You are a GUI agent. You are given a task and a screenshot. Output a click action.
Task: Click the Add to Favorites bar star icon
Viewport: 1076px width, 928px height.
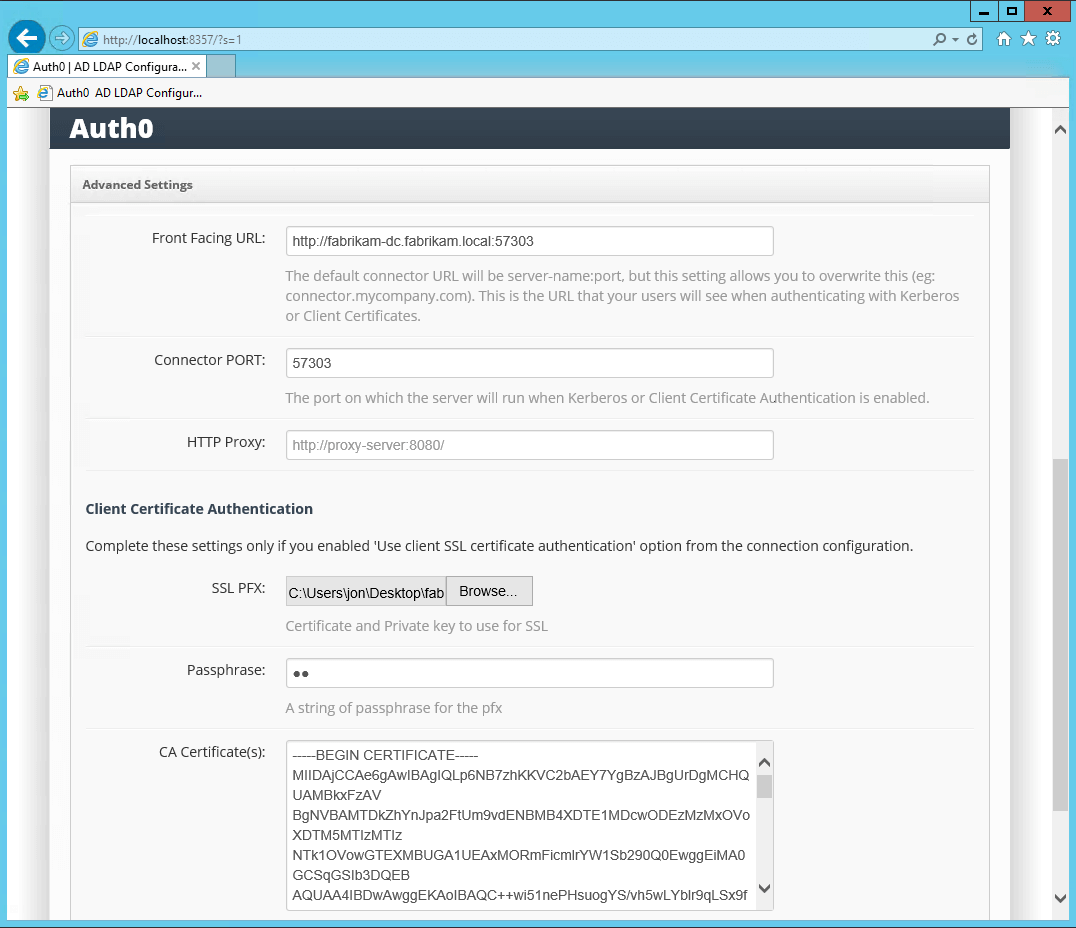19,92
